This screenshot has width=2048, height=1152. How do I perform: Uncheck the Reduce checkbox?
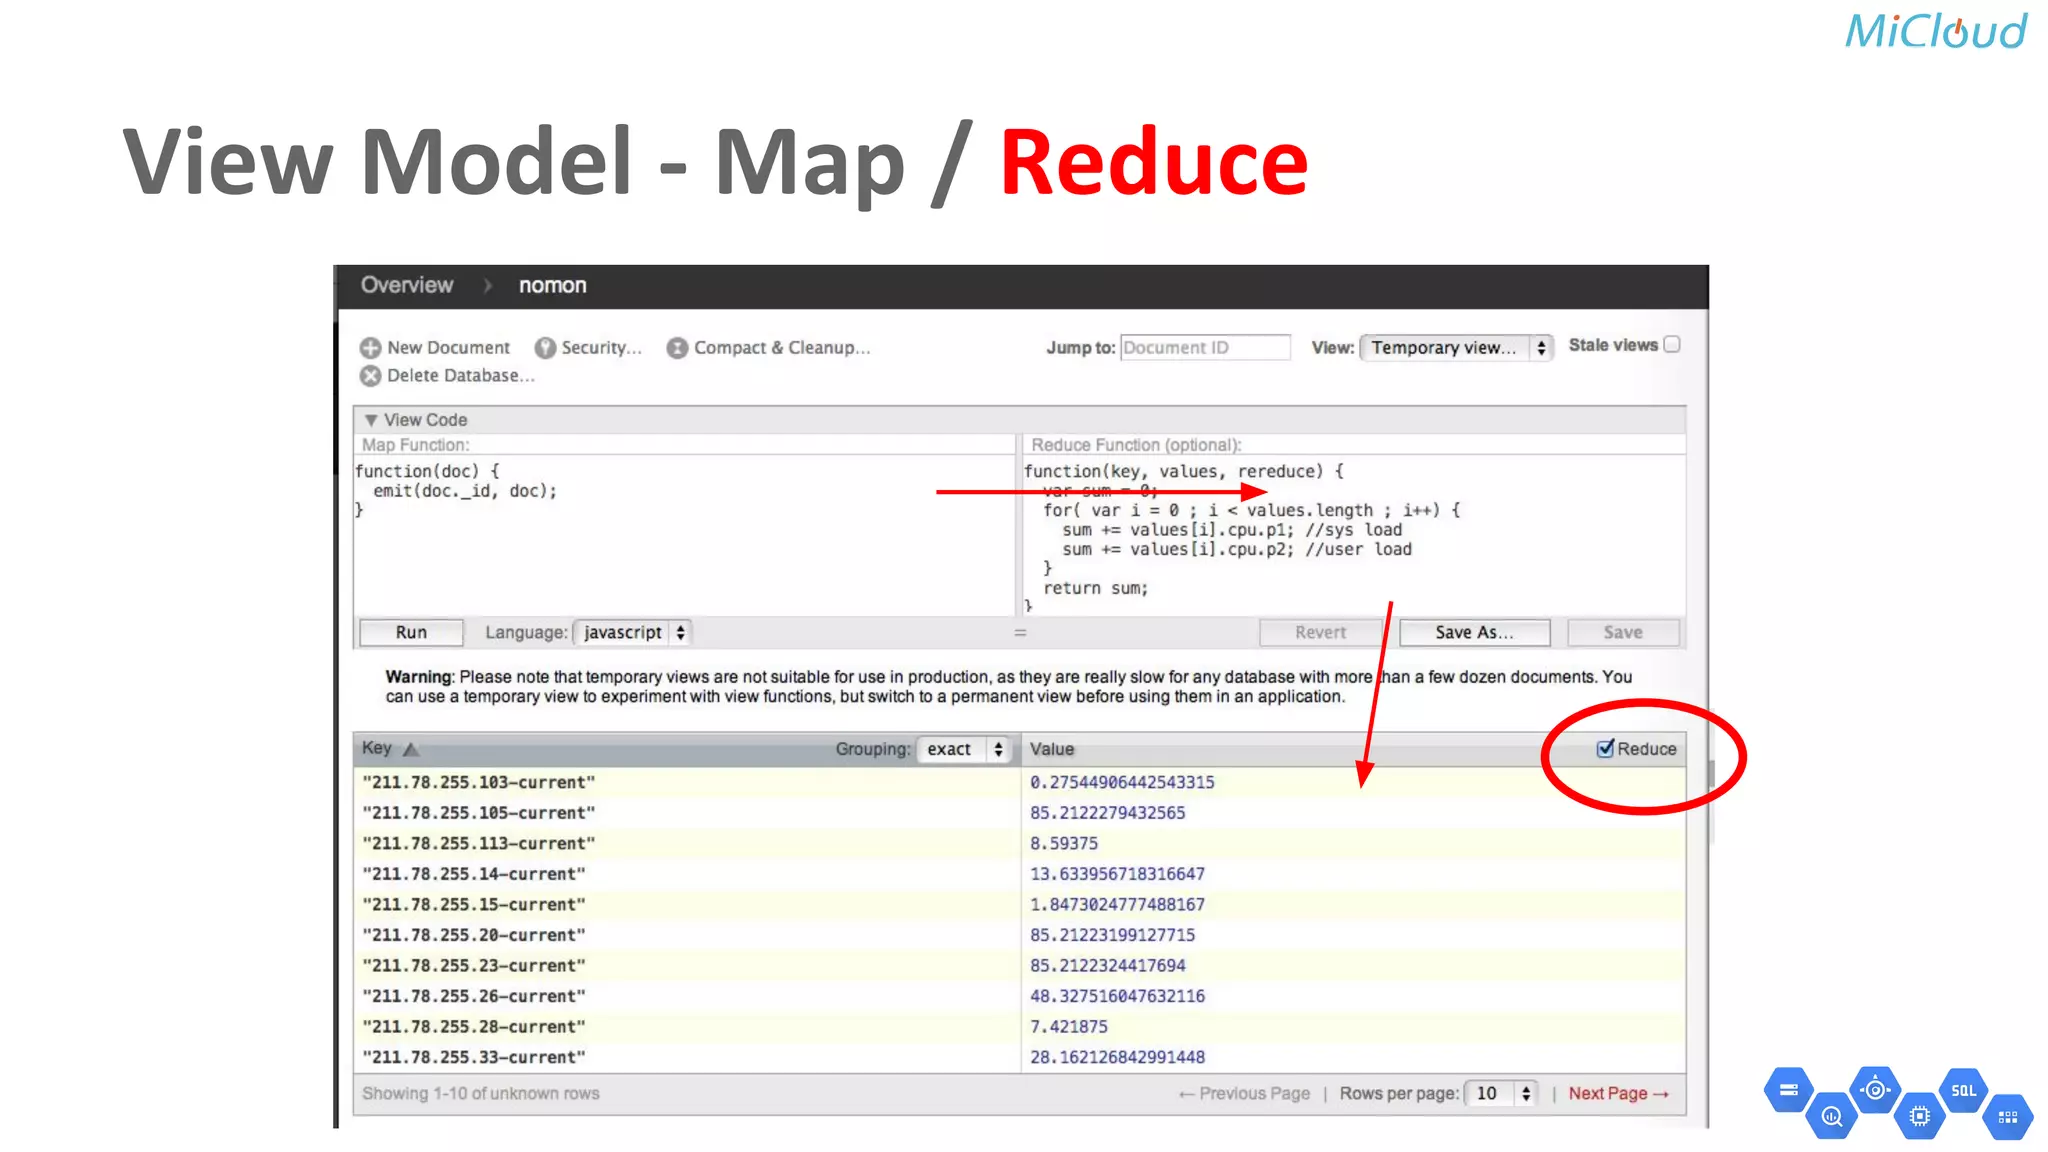click(x=1605, y=749)
